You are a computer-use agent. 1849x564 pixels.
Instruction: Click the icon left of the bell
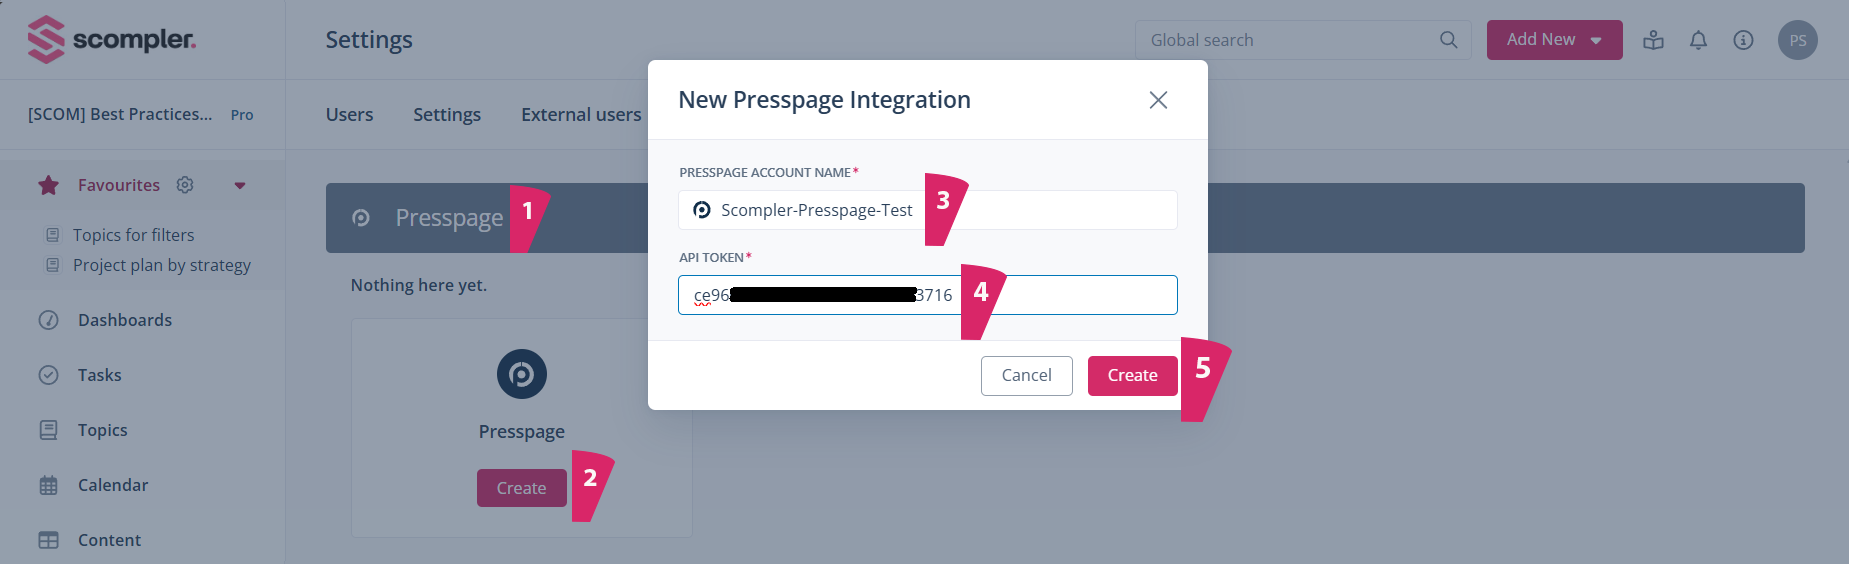click(1653, 40)
